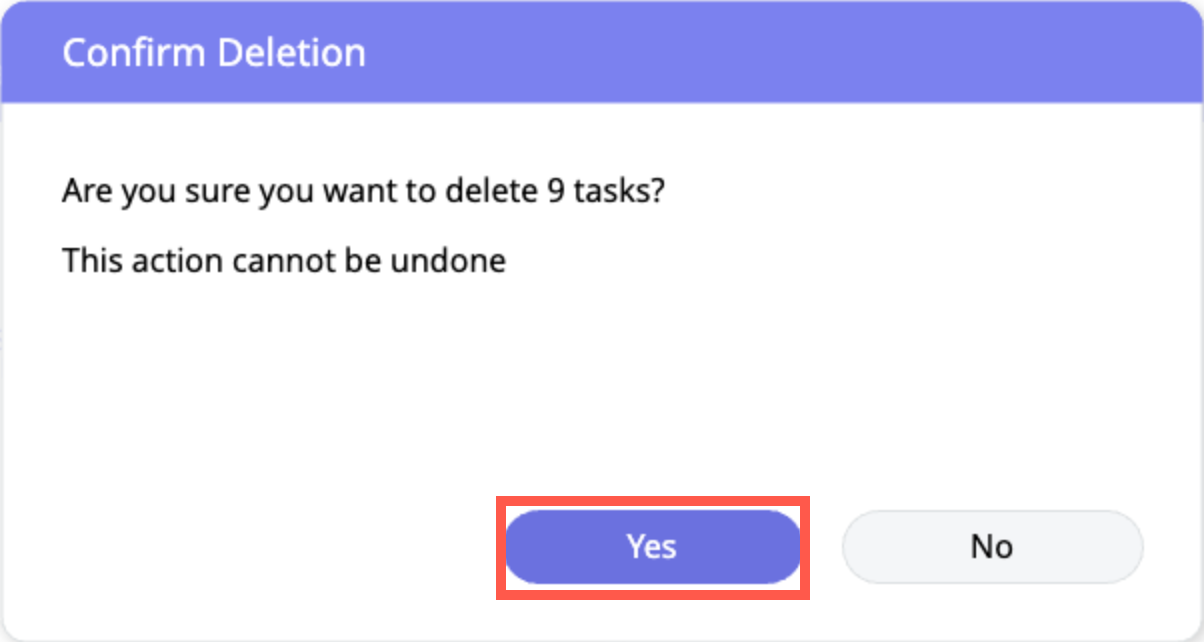
Task: Click the "Confirm Deletion" dialog title
Action: 214,52
